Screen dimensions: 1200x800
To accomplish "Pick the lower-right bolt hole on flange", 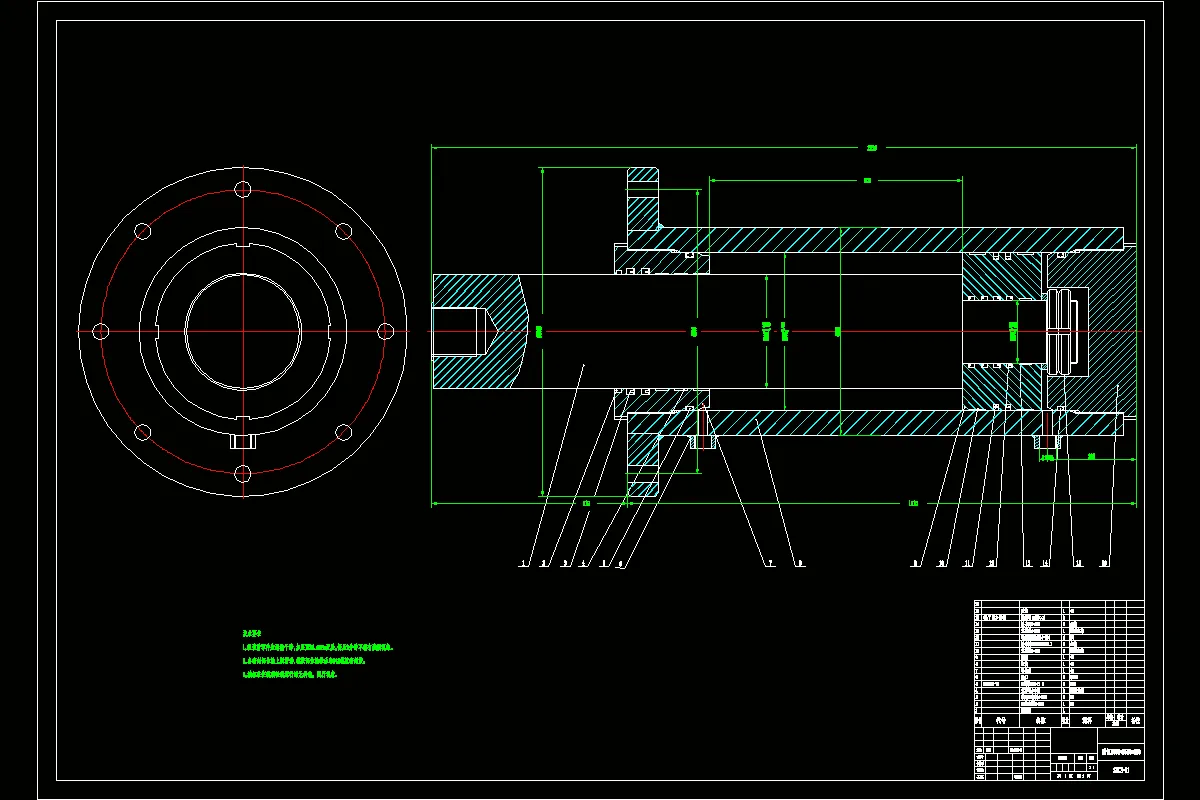I will 343,432.
